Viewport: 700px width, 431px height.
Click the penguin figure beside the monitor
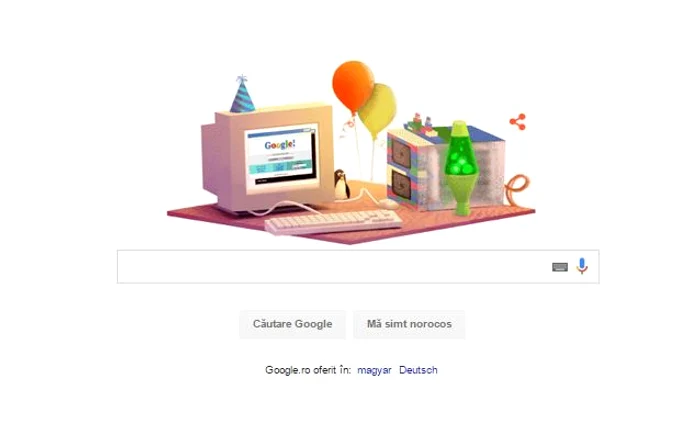(x=342, y=184)
